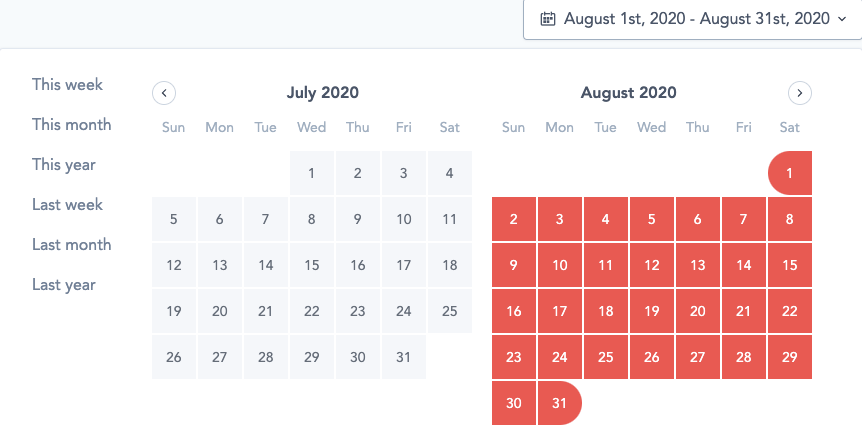The height and width of the screenshot is (448, 862).
Task: Pick the 'Last month' range option
Action: tap(71, 245)
